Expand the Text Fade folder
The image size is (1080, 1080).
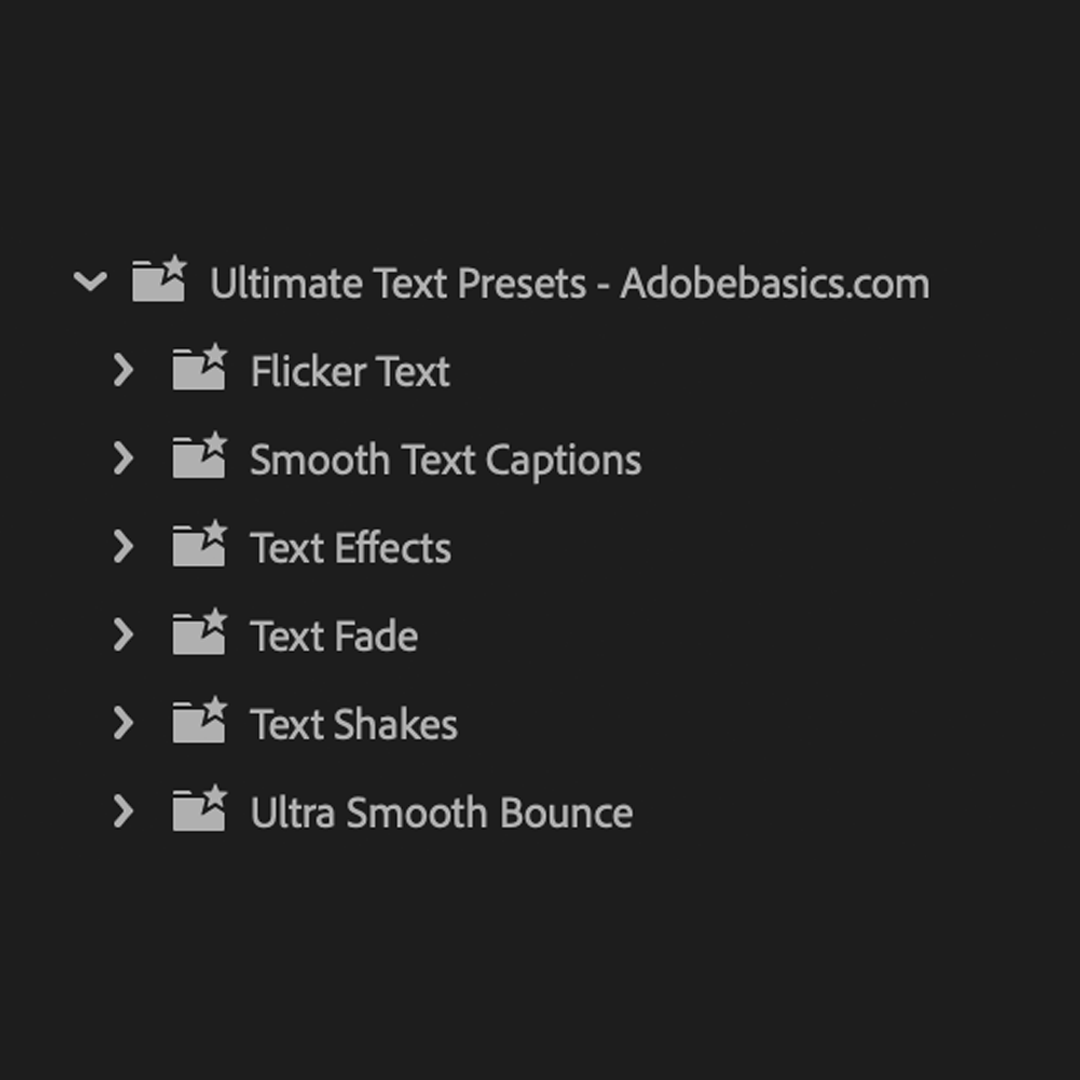coord(125,635)
